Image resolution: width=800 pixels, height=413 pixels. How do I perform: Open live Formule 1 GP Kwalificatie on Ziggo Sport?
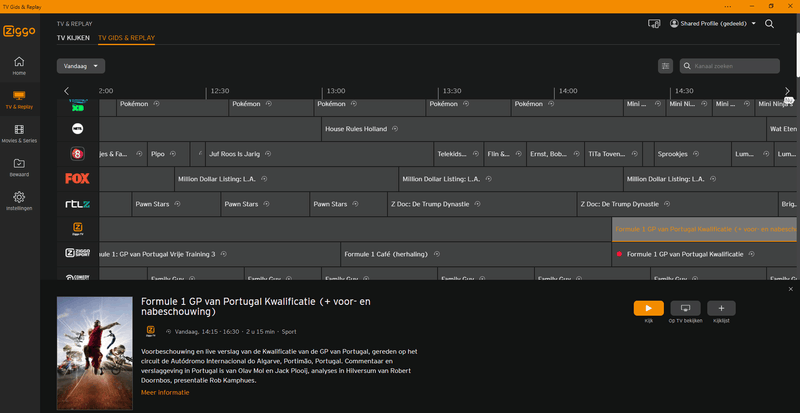tap(704, 254)
